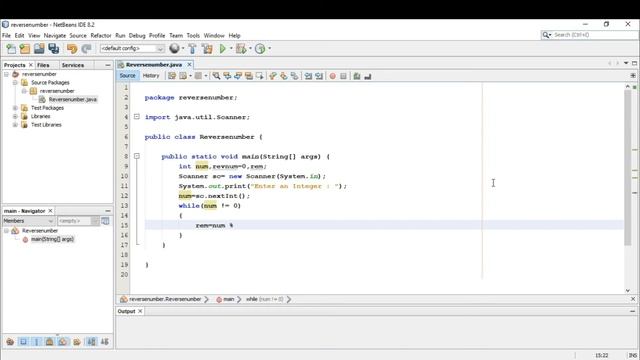Open the File menu
Viewport: 640px width, 360px height.
pos(6,36)
